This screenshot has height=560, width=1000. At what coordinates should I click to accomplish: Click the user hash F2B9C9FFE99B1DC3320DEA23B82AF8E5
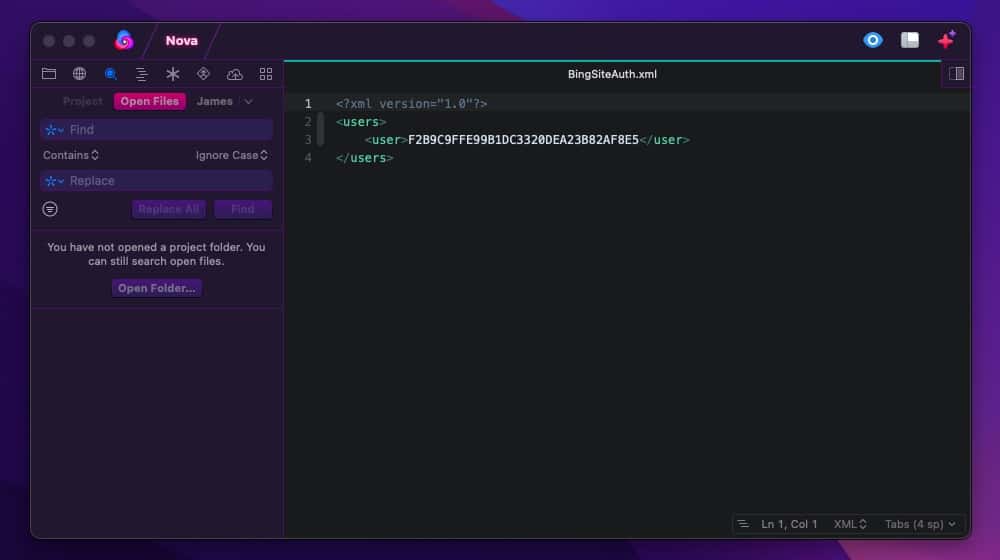tap(523, 140)
